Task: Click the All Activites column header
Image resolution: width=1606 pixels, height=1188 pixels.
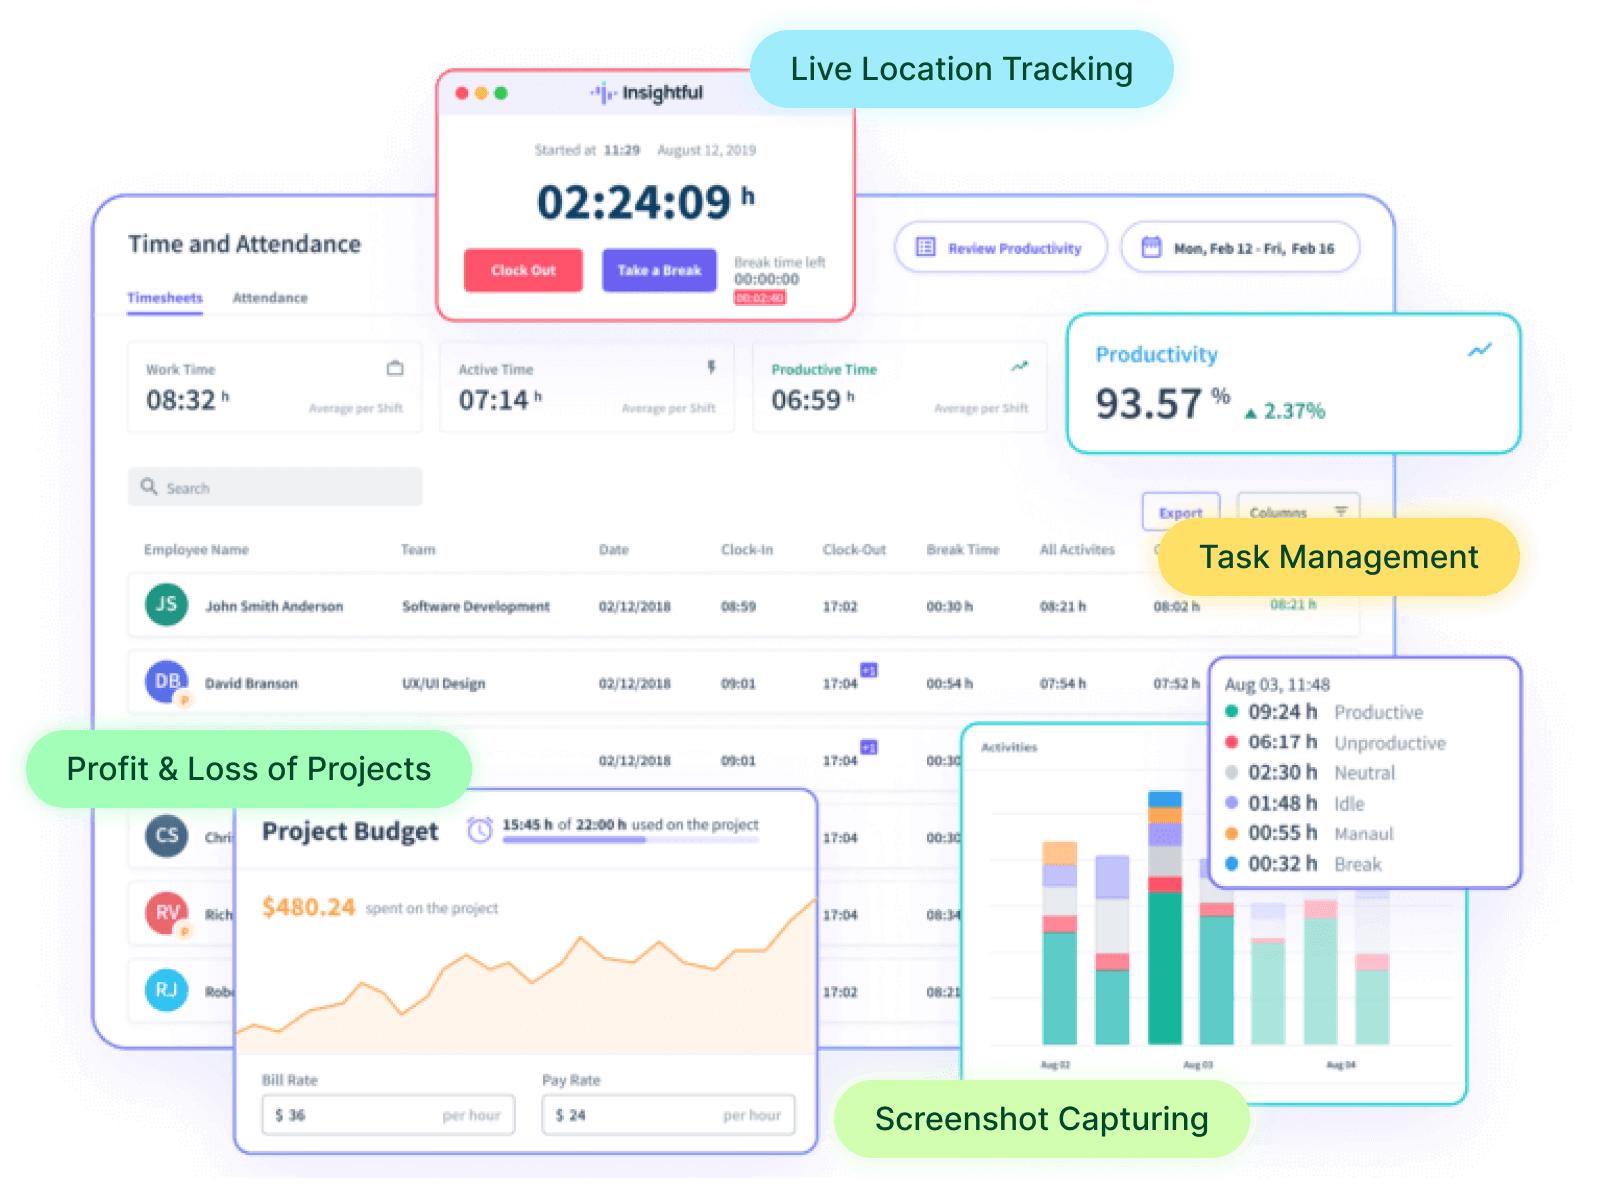Action: click(x=1077, y=549)
